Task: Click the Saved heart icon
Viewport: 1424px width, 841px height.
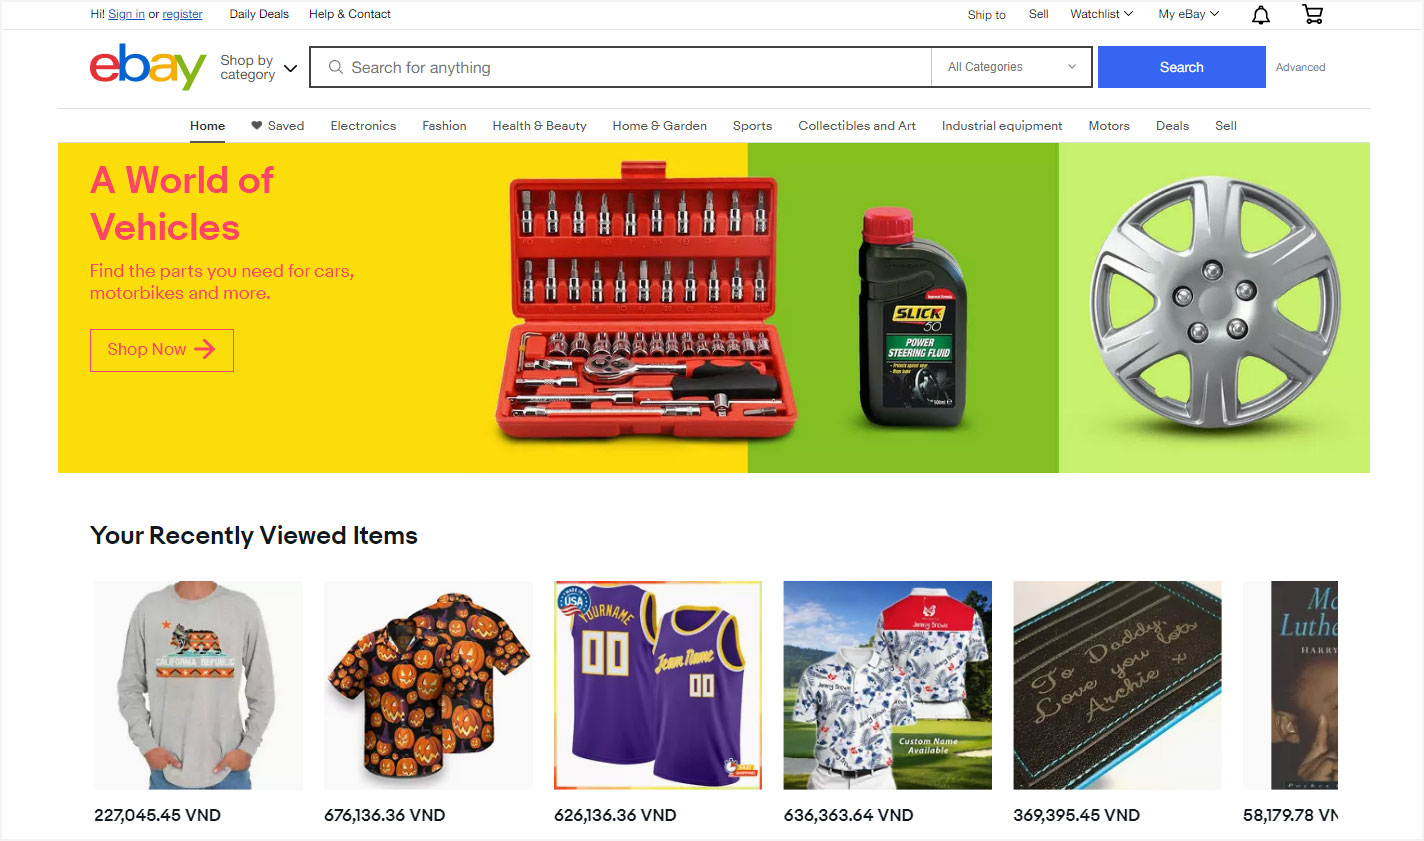Action: 257,126
